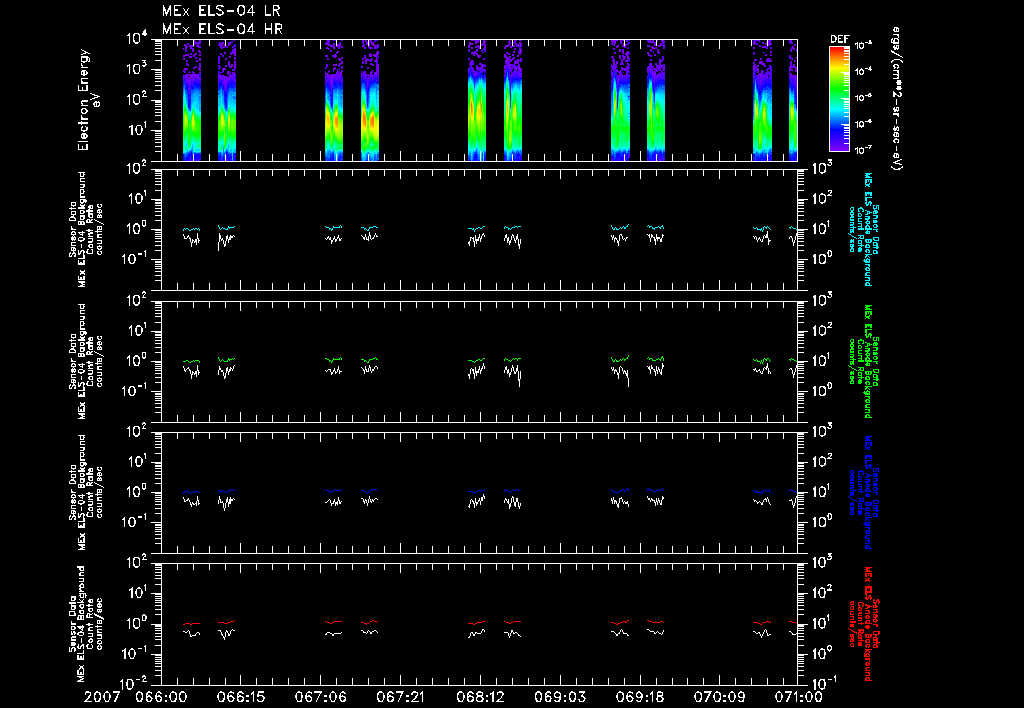
Task: Click the '070:09' time axis label
Action: (x=719, y=697)
